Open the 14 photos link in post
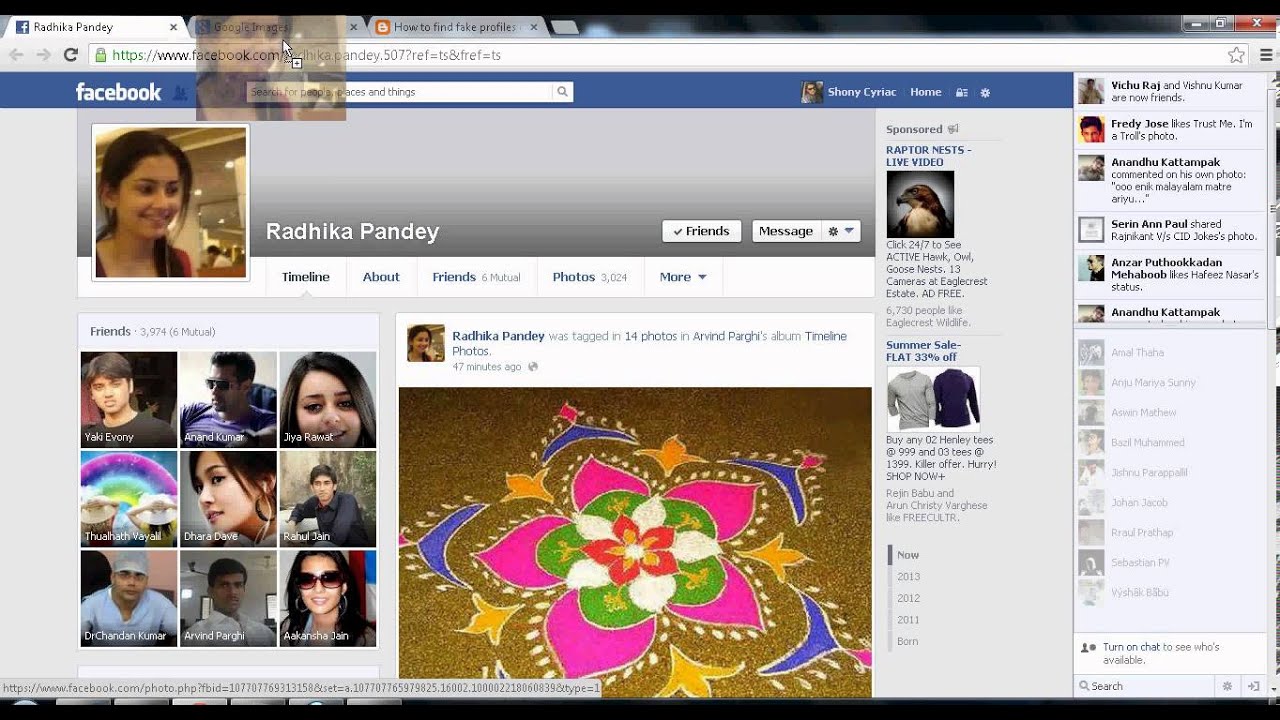The image size is (1280, 720). (651, 336)
